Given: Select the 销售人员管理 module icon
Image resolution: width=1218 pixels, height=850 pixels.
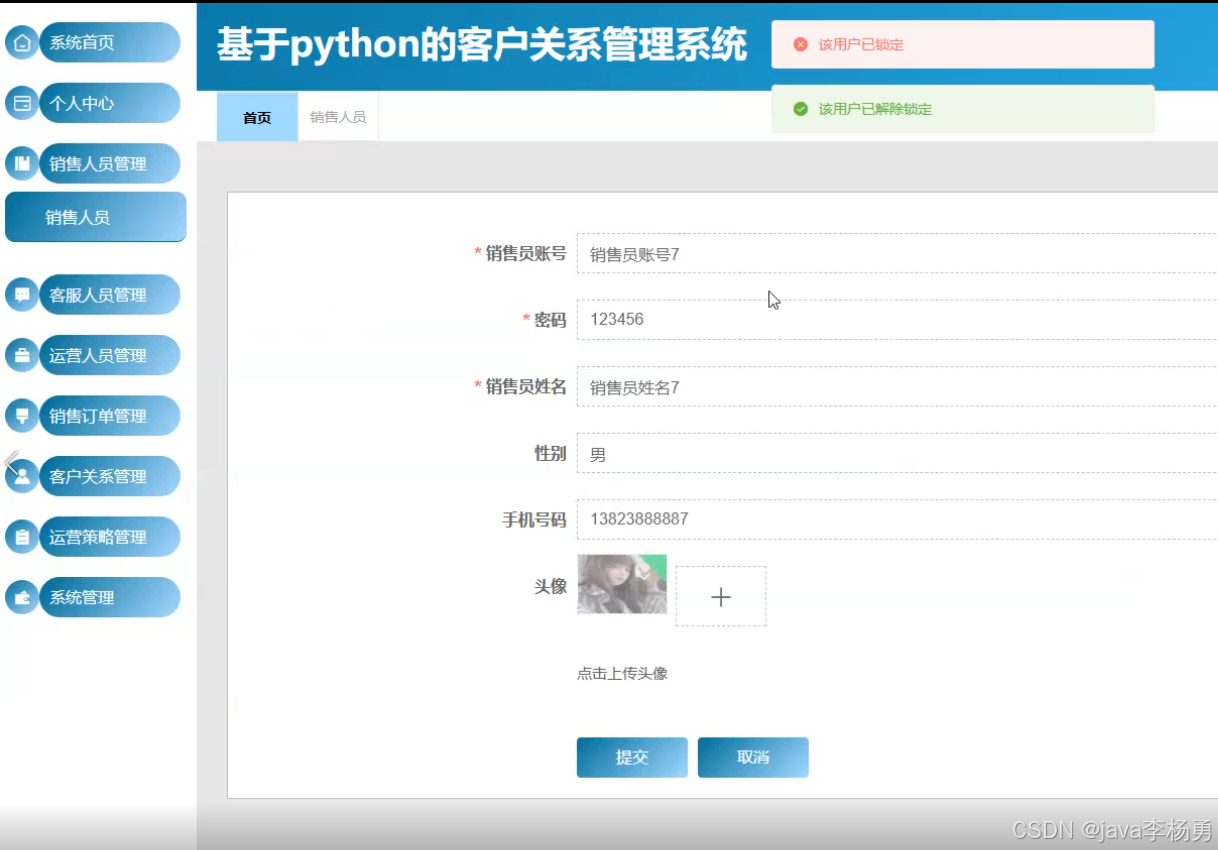Looking at the screenshot, I should click(x=20, y=163).
